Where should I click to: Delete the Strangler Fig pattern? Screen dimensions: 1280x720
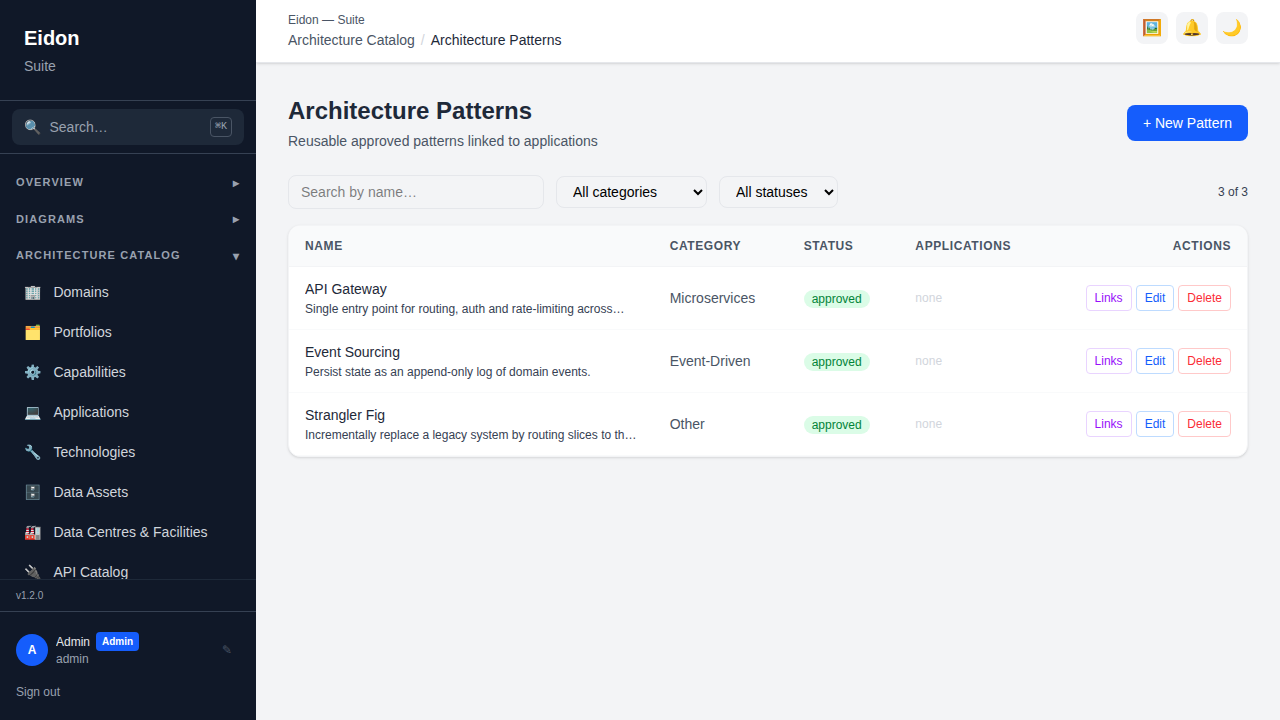(x=1204, y=424)
